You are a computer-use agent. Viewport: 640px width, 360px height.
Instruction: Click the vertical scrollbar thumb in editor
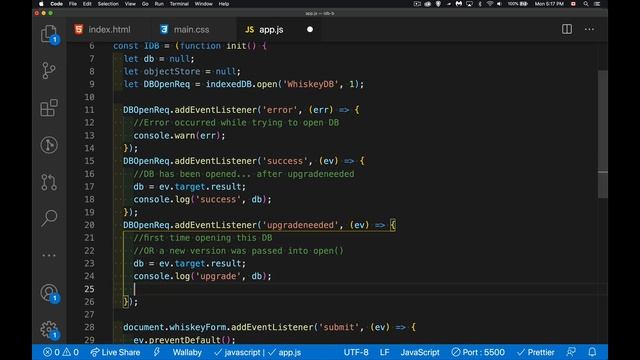[602, 134]
